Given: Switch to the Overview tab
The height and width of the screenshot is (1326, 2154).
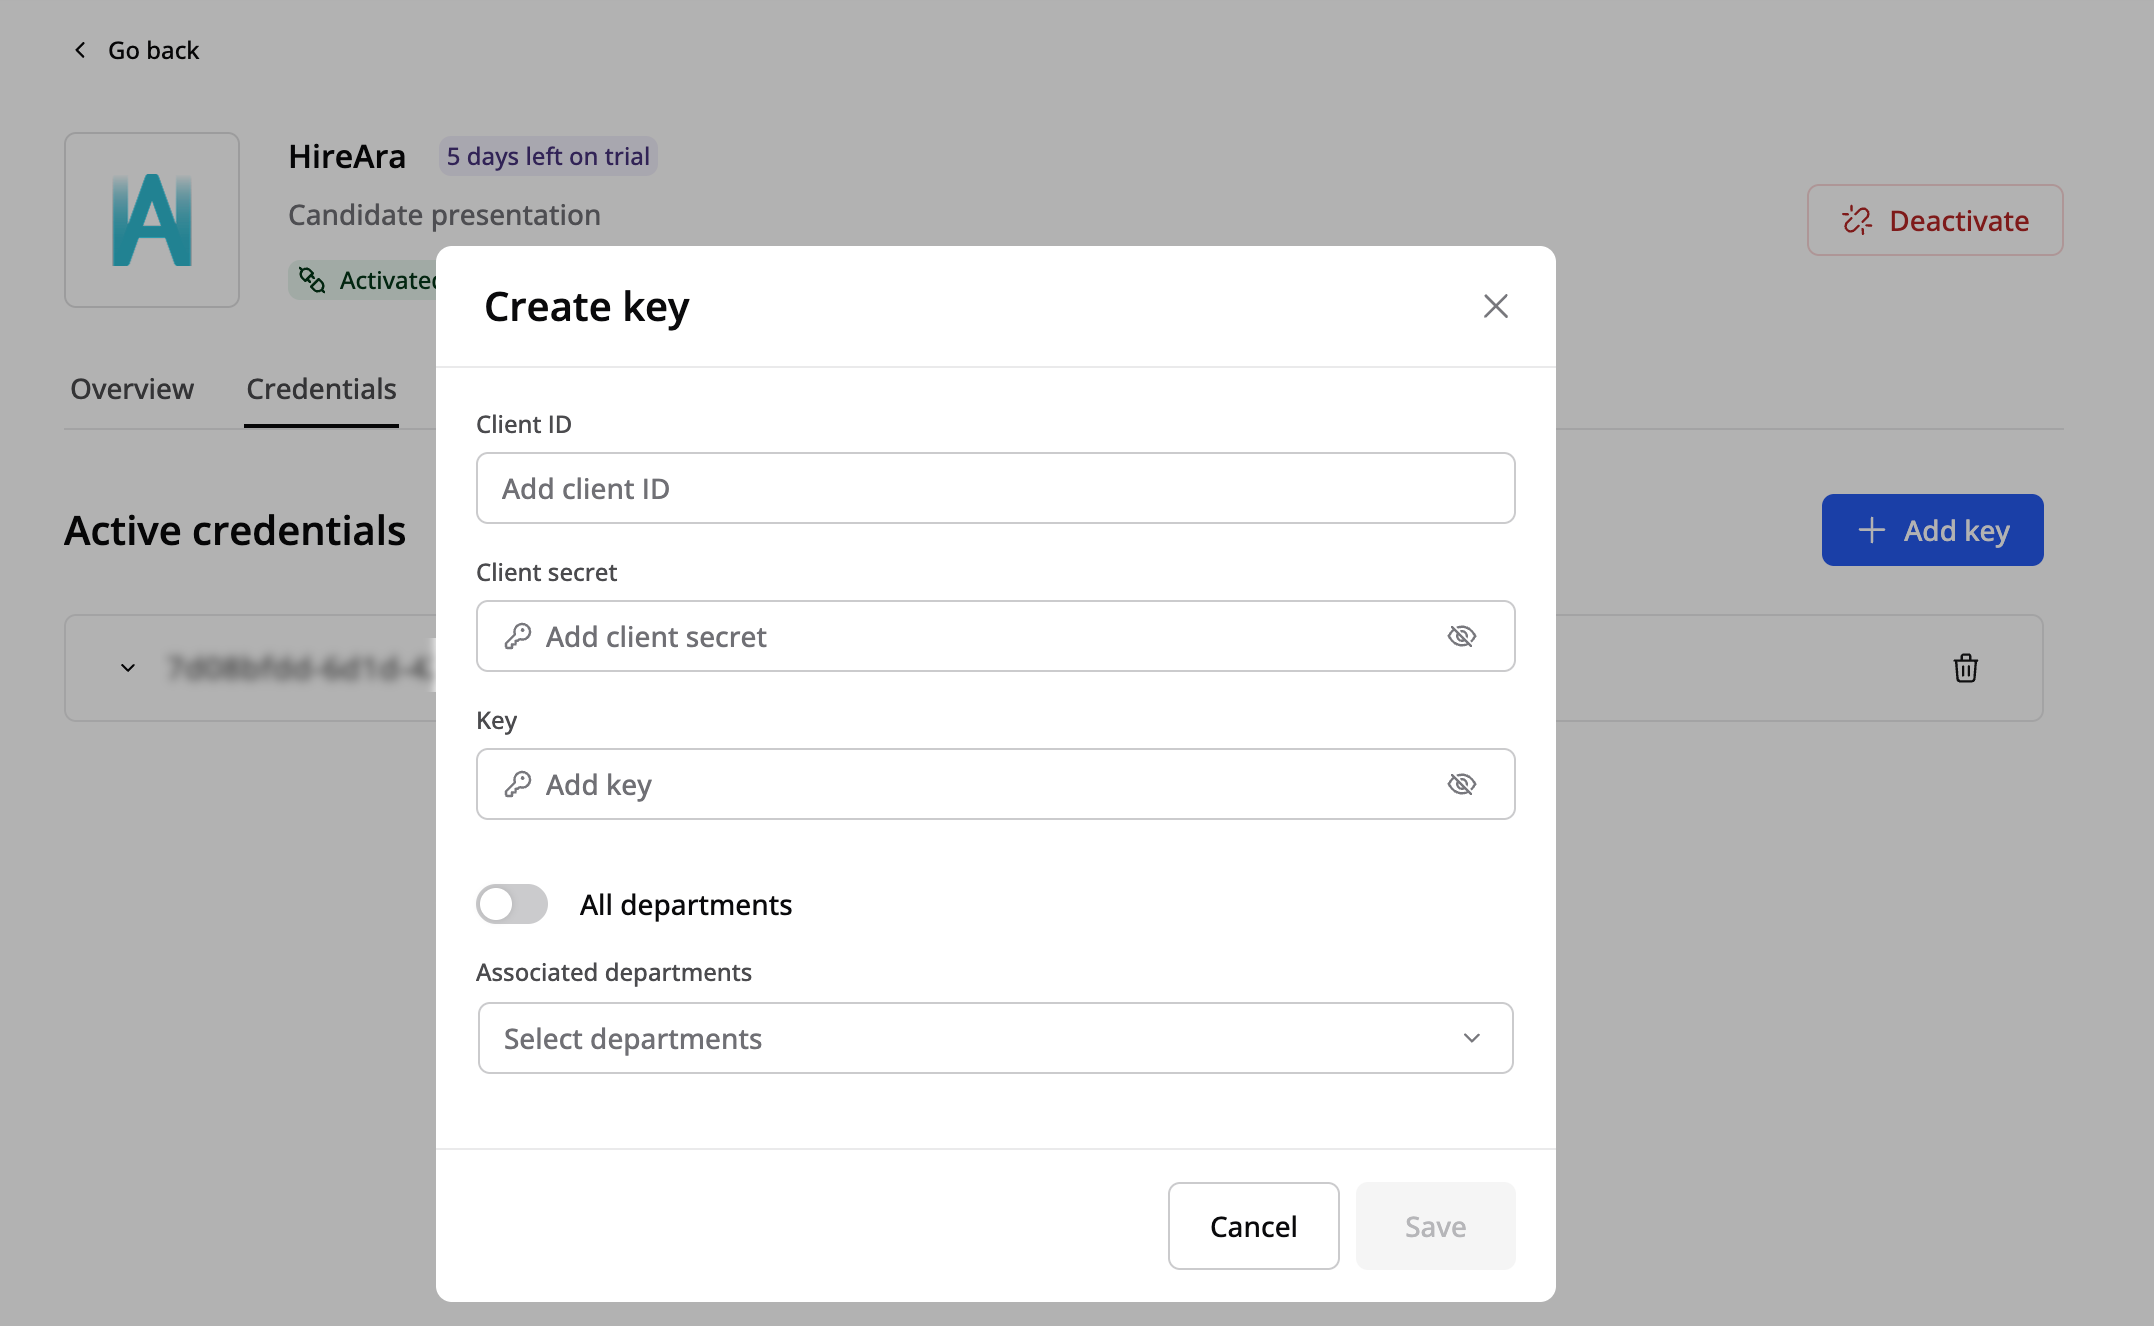Looking at the screenshot, I should pos(132,389).
